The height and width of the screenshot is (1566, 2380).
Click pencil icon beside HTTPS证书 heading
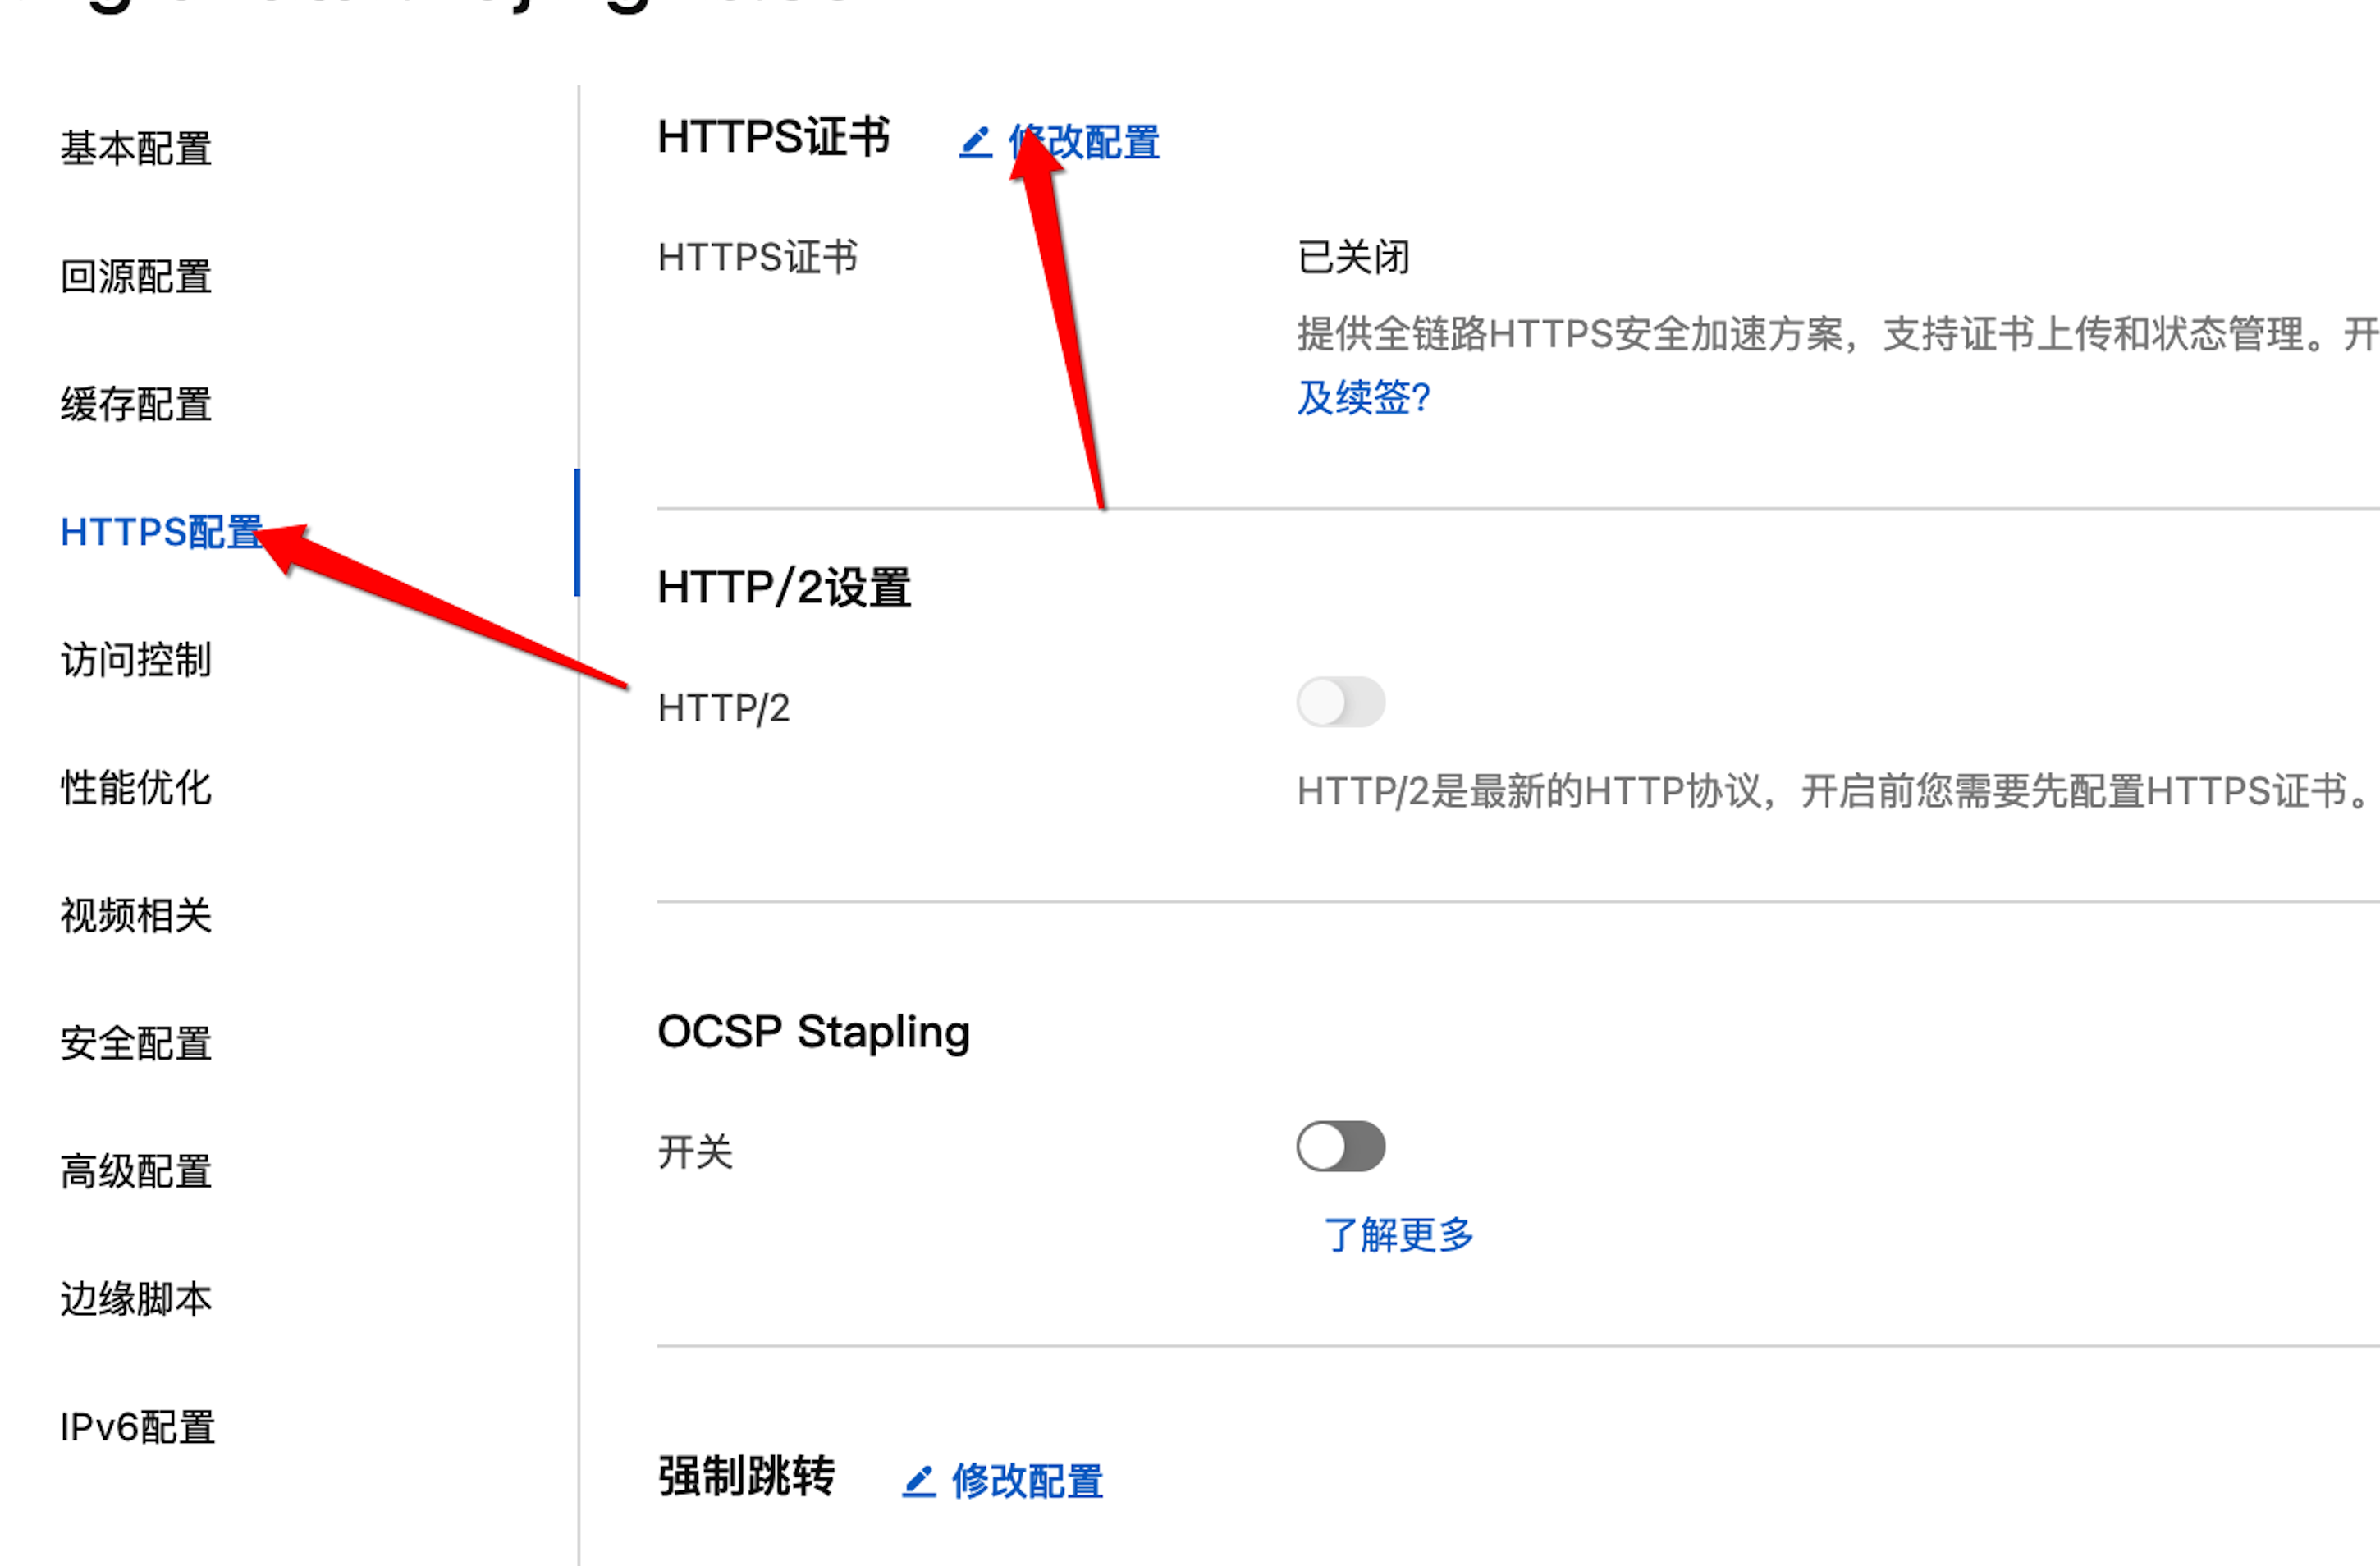tap(975, 143)
